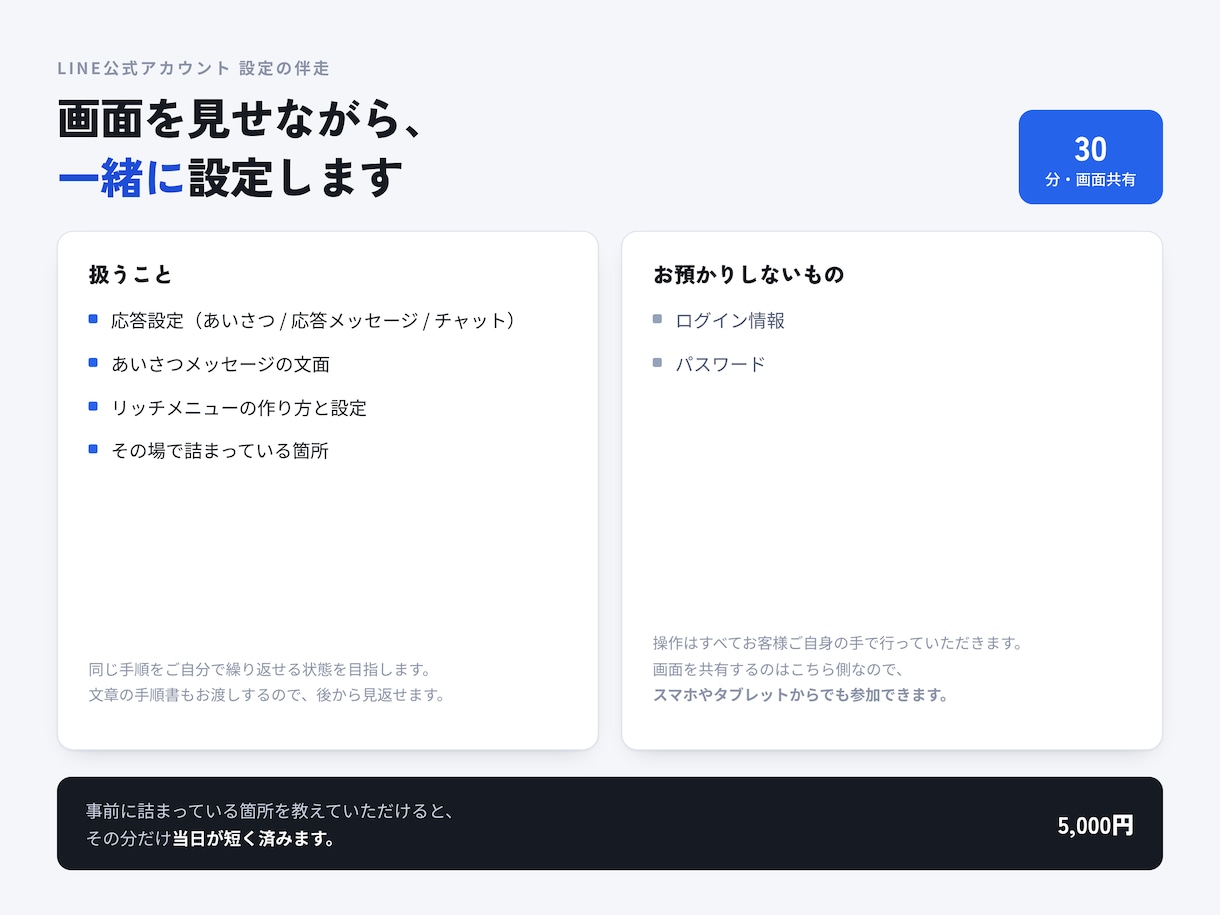Click the bullet パスワード

pyautogui.click(x=720, y=364)
